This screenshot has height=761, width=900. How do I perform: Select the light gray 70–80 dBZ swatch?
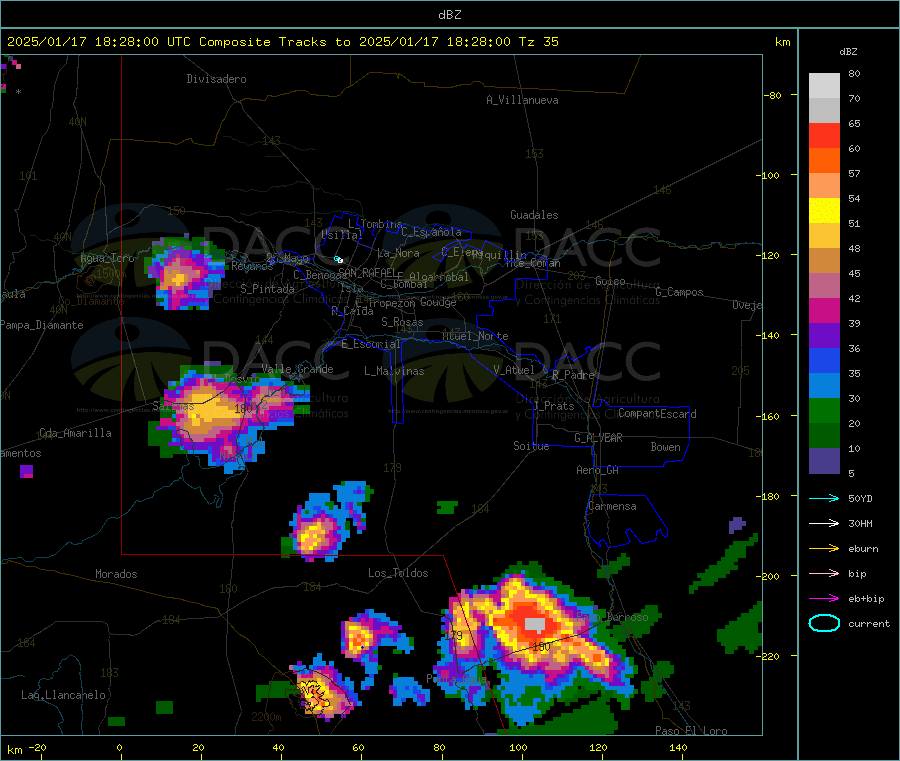[824, 86]
